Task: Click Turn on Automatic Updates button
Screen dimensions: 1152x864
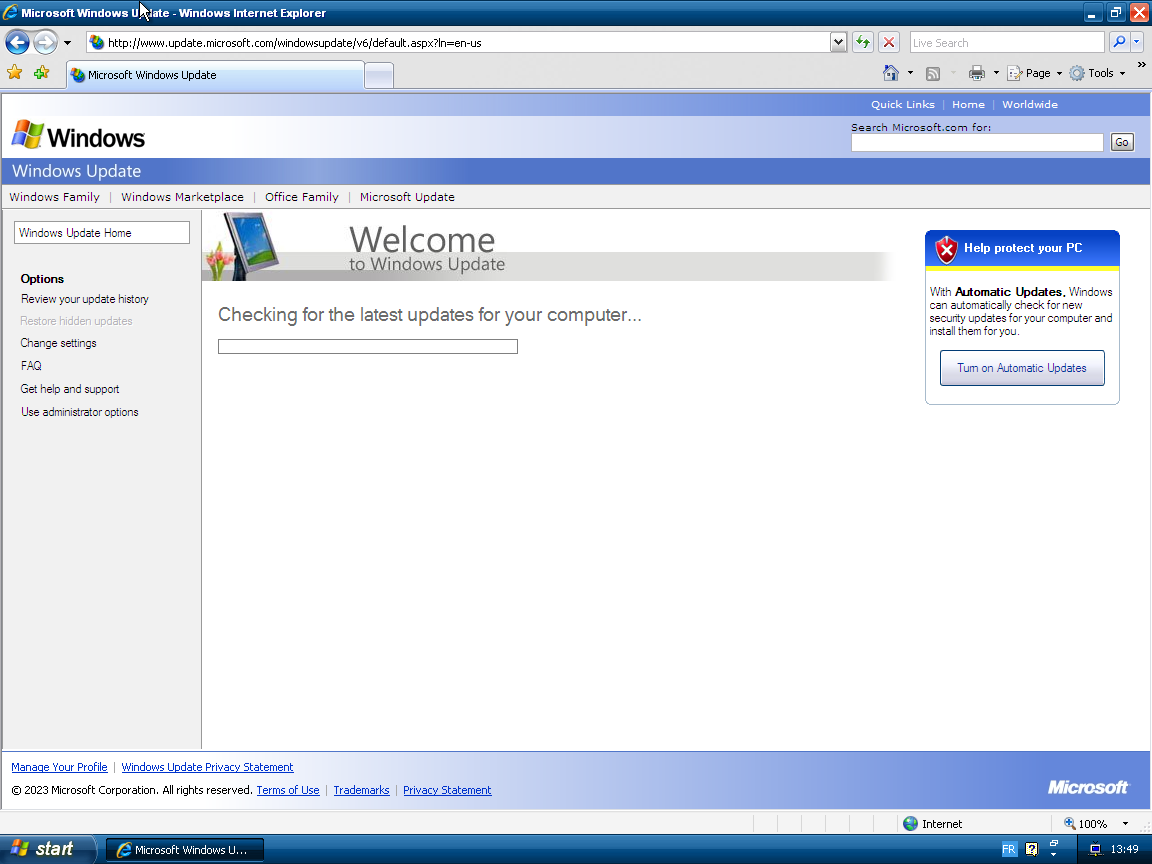Action: click(x=1022, y=368)
